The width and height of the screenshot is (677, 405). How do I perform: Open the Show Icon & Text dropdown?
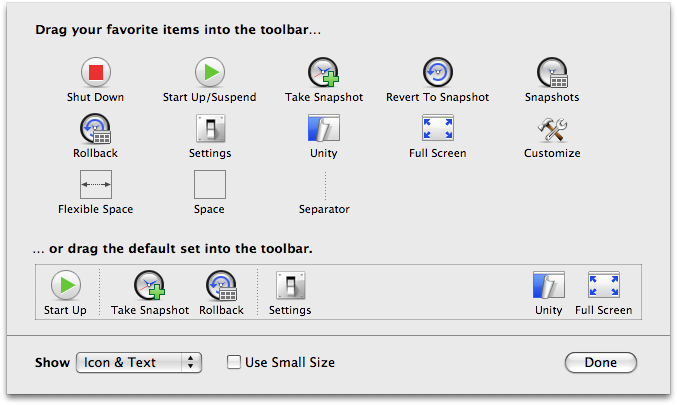[139, 362]
